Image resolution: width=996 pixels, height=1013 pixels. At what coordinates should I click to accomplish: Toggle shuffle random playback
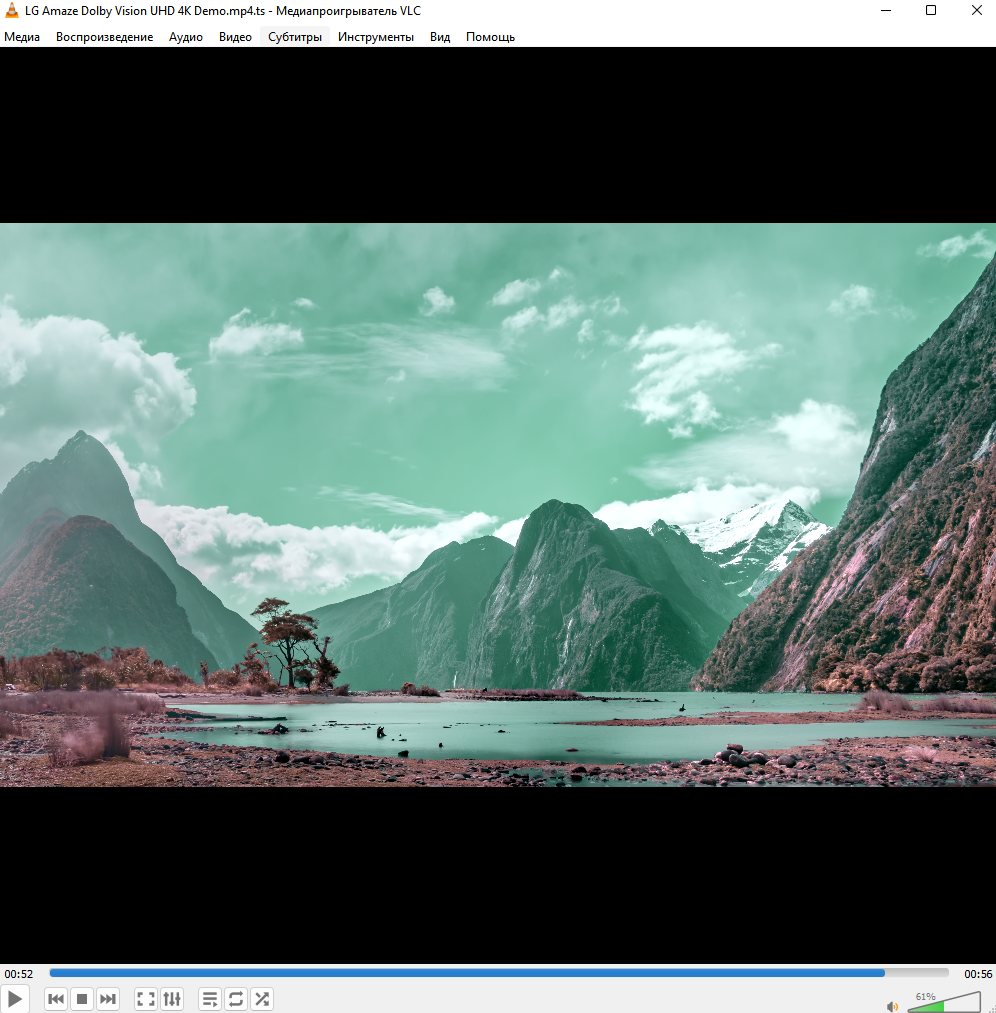tap(262, 999)
